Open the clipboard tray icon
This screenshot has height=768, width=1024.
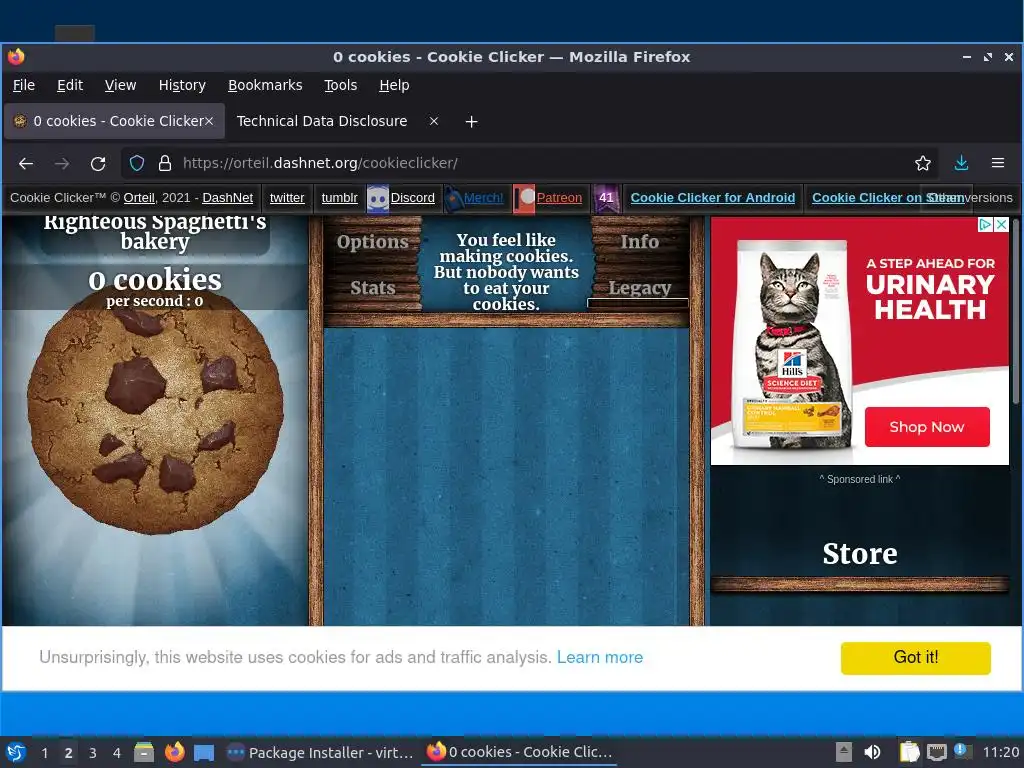coord(909,752)
